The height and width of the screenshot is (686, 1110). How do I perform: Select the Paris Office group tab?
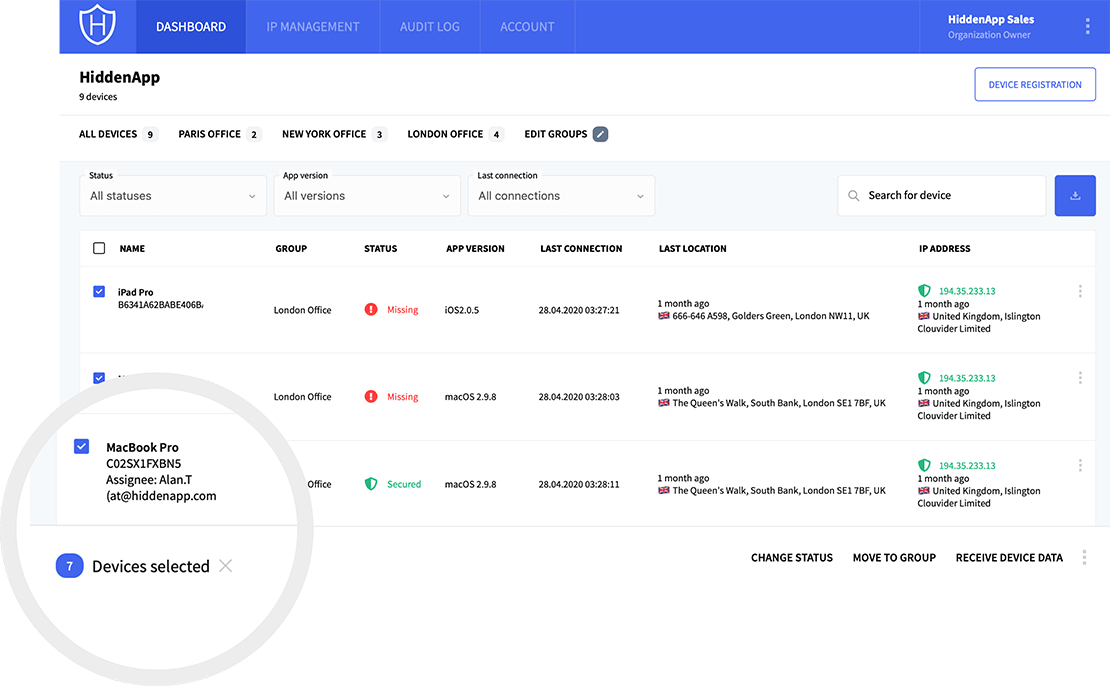point(219,134)
